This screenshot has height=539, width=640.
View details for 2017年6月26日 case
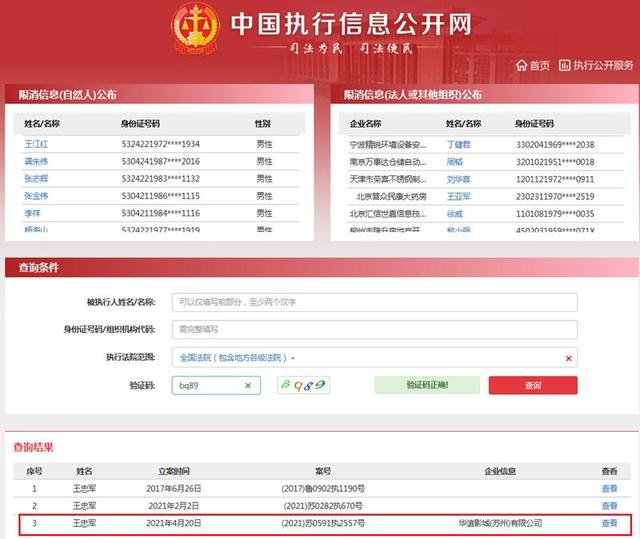[609, 488]
